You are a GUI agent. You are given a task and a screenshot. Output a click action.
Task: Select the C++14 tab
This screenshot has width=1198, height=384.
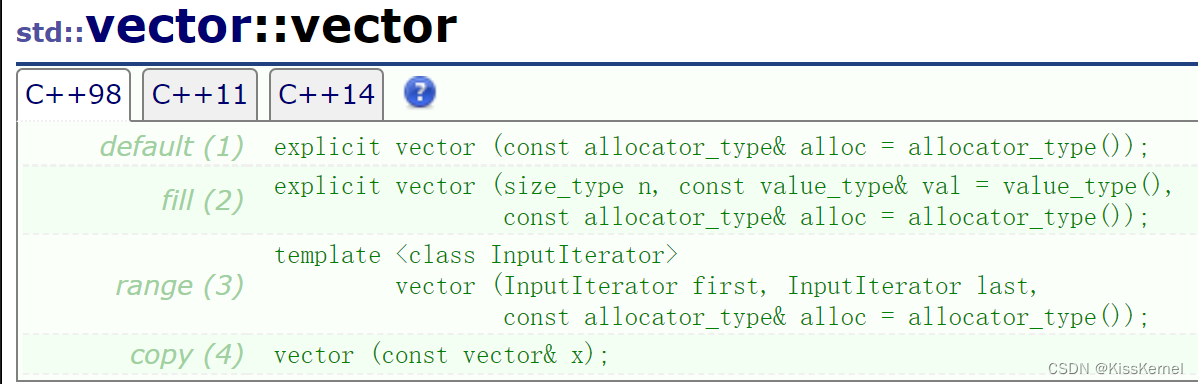click(x=327, y=95)
